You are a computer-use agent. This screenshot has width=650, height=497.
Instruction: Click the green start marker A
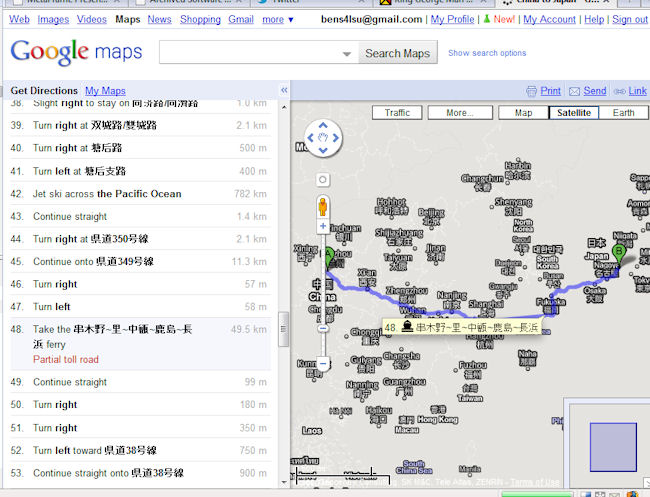(327, 257)
